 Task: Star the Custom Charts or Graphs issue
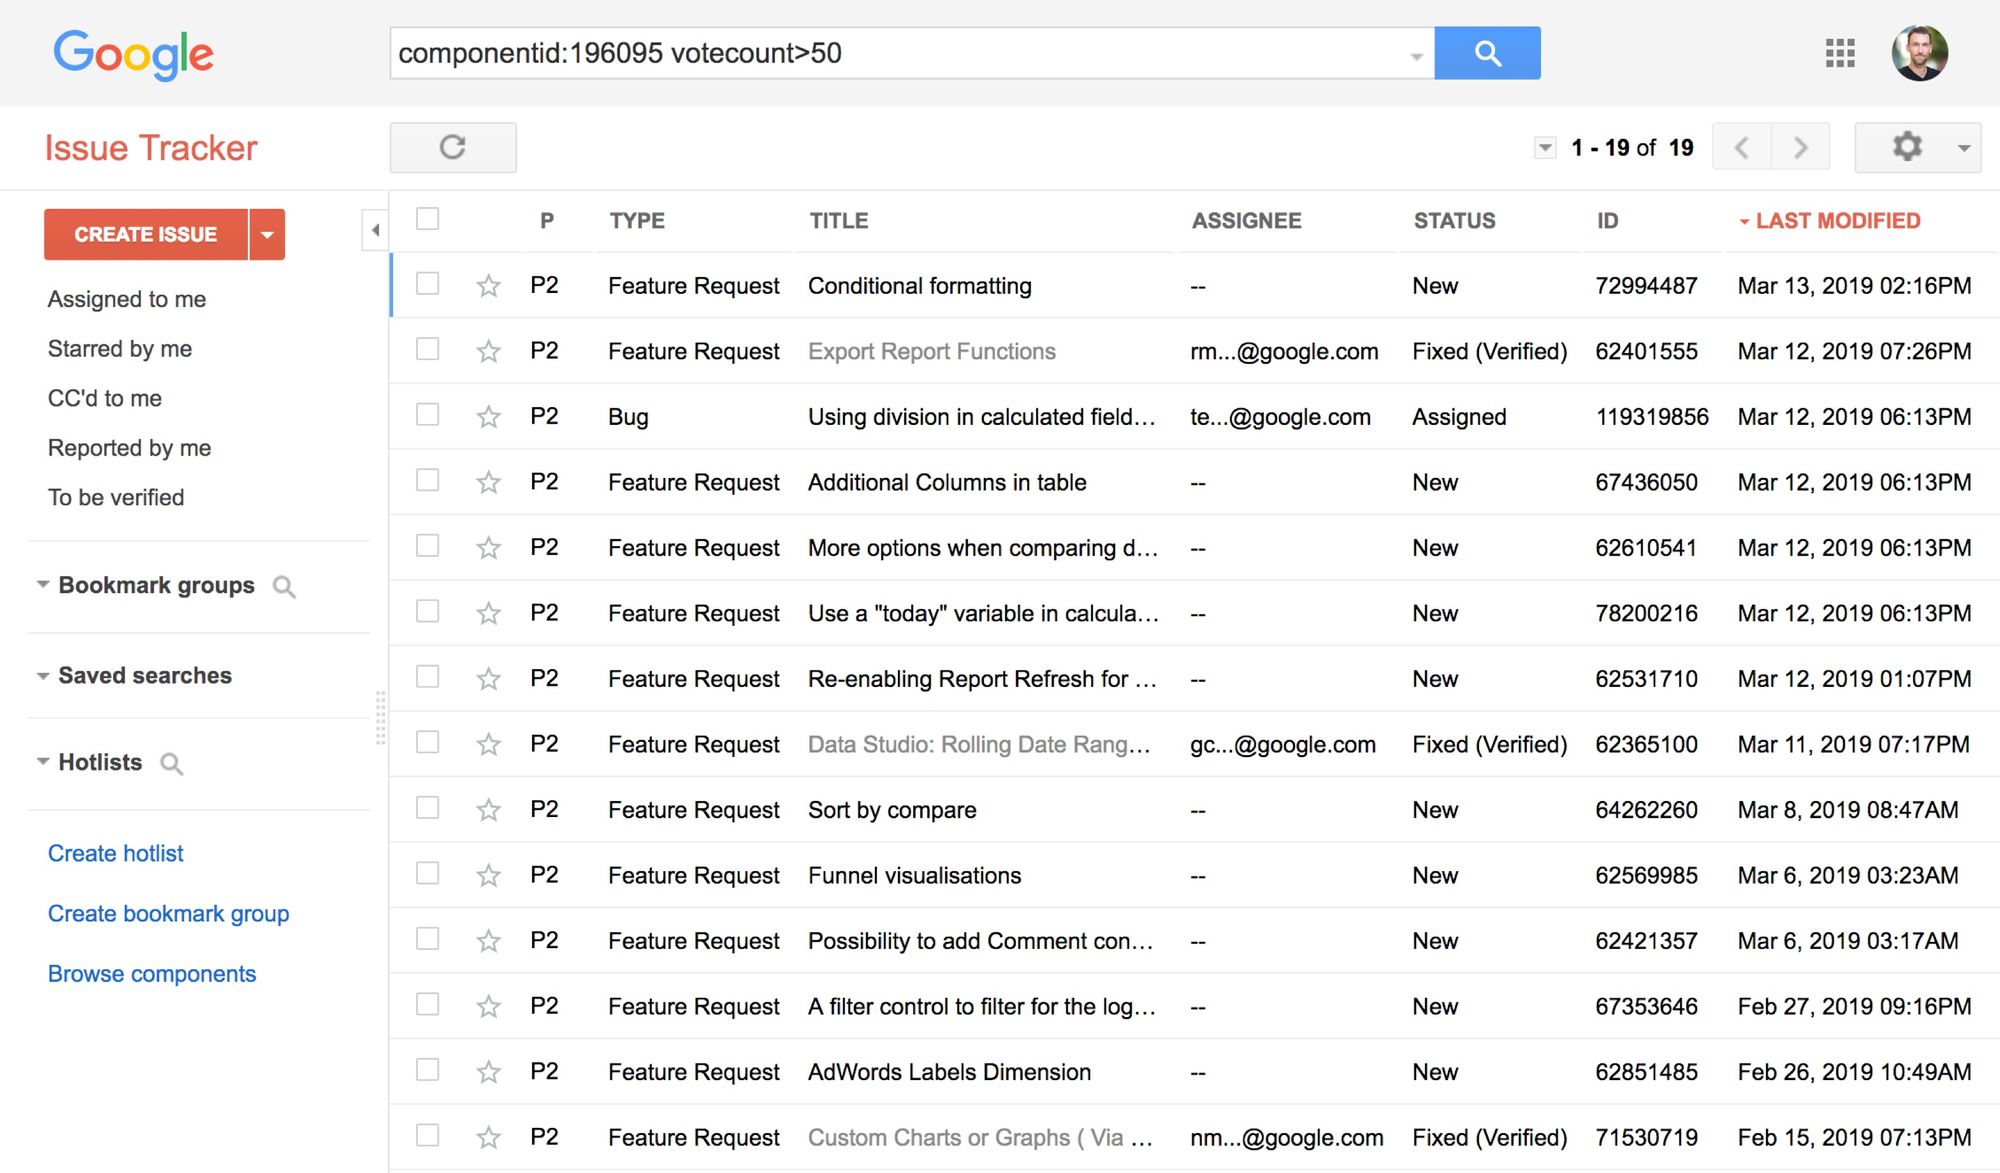(488, 1137)
